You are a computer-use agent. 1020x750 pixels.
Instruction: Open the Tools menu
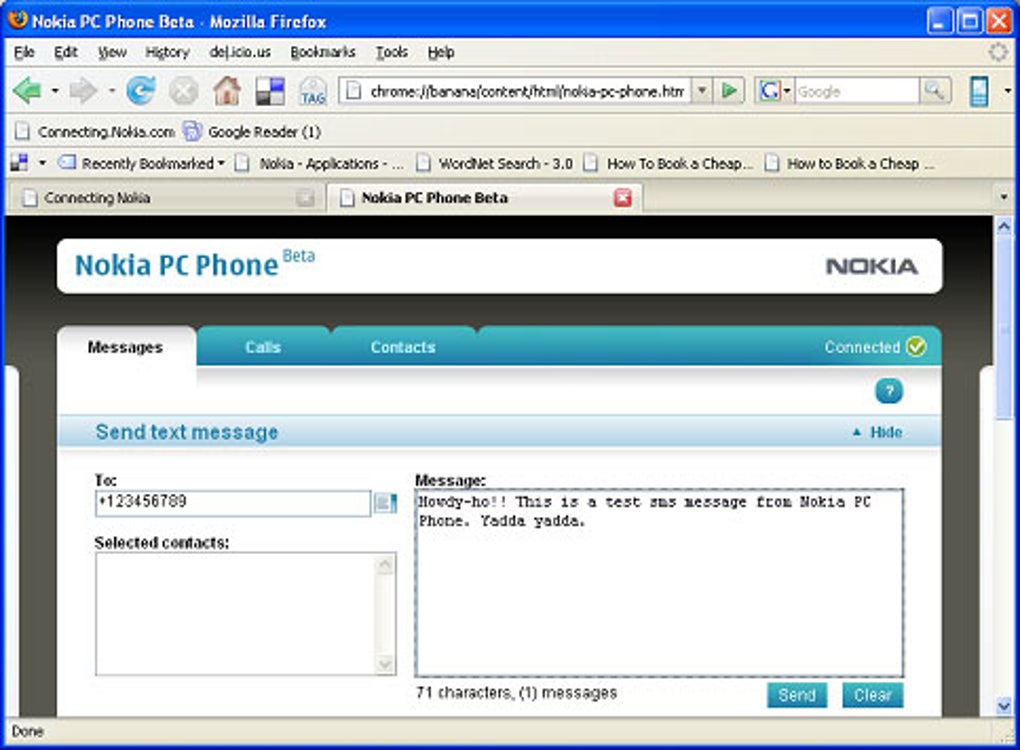[x=392, y=52]
